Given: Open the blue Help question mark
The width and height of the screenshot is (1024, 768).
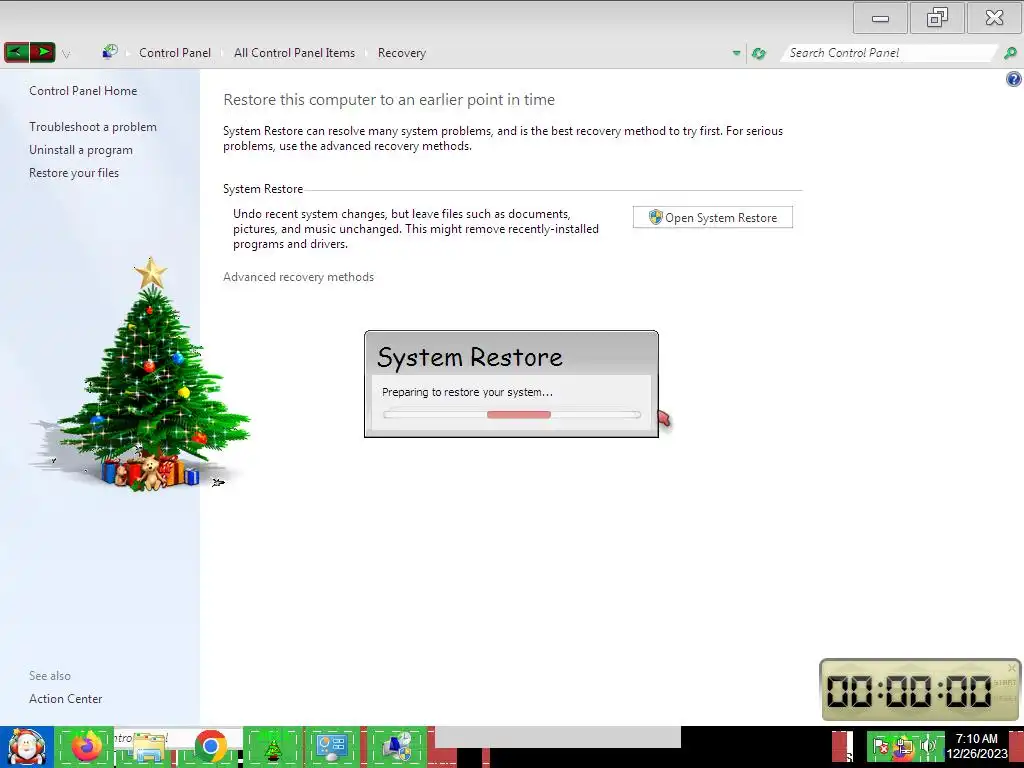Looking at the screenshot, I should click(x=1014, y=80).
